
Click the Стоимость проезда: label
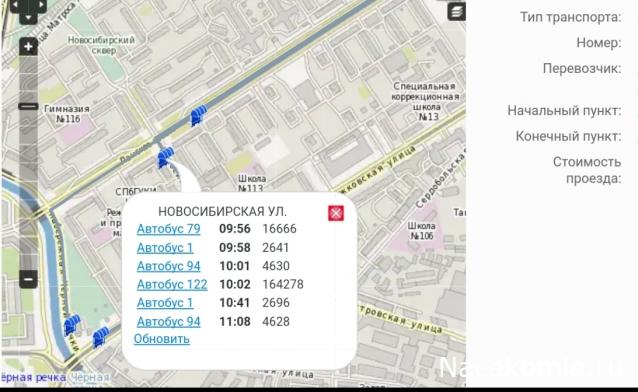(587, 170)
